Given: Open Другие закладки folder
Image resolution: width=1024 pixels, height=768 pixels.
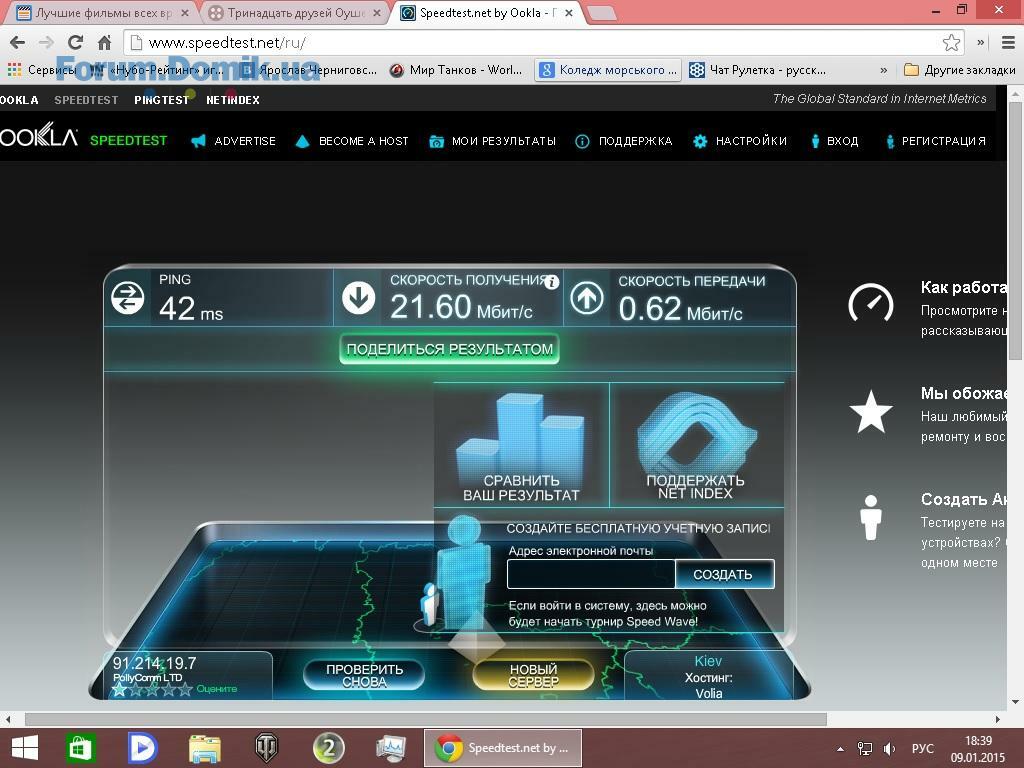Looking at the screenshot, I should coord(959,70).
